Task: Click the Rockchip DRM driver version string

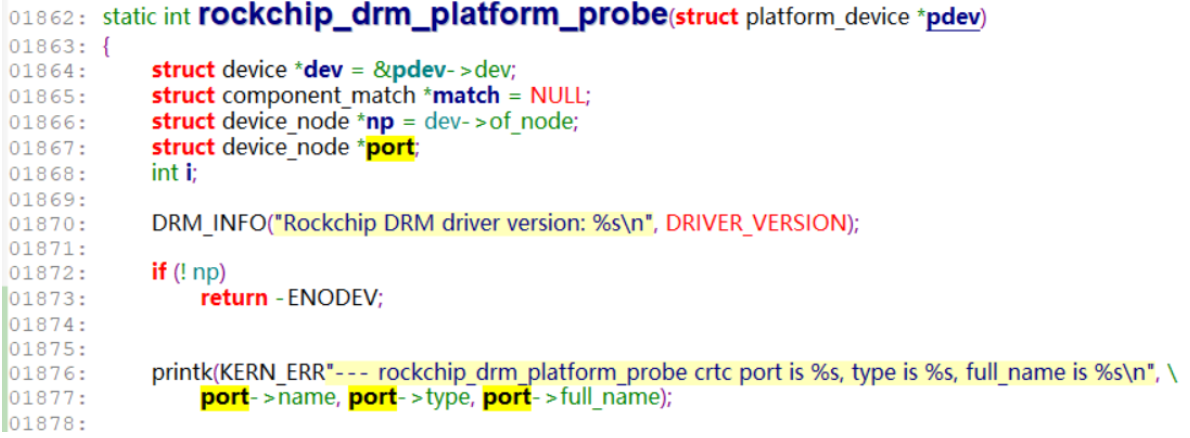Action: coord(464,222)
